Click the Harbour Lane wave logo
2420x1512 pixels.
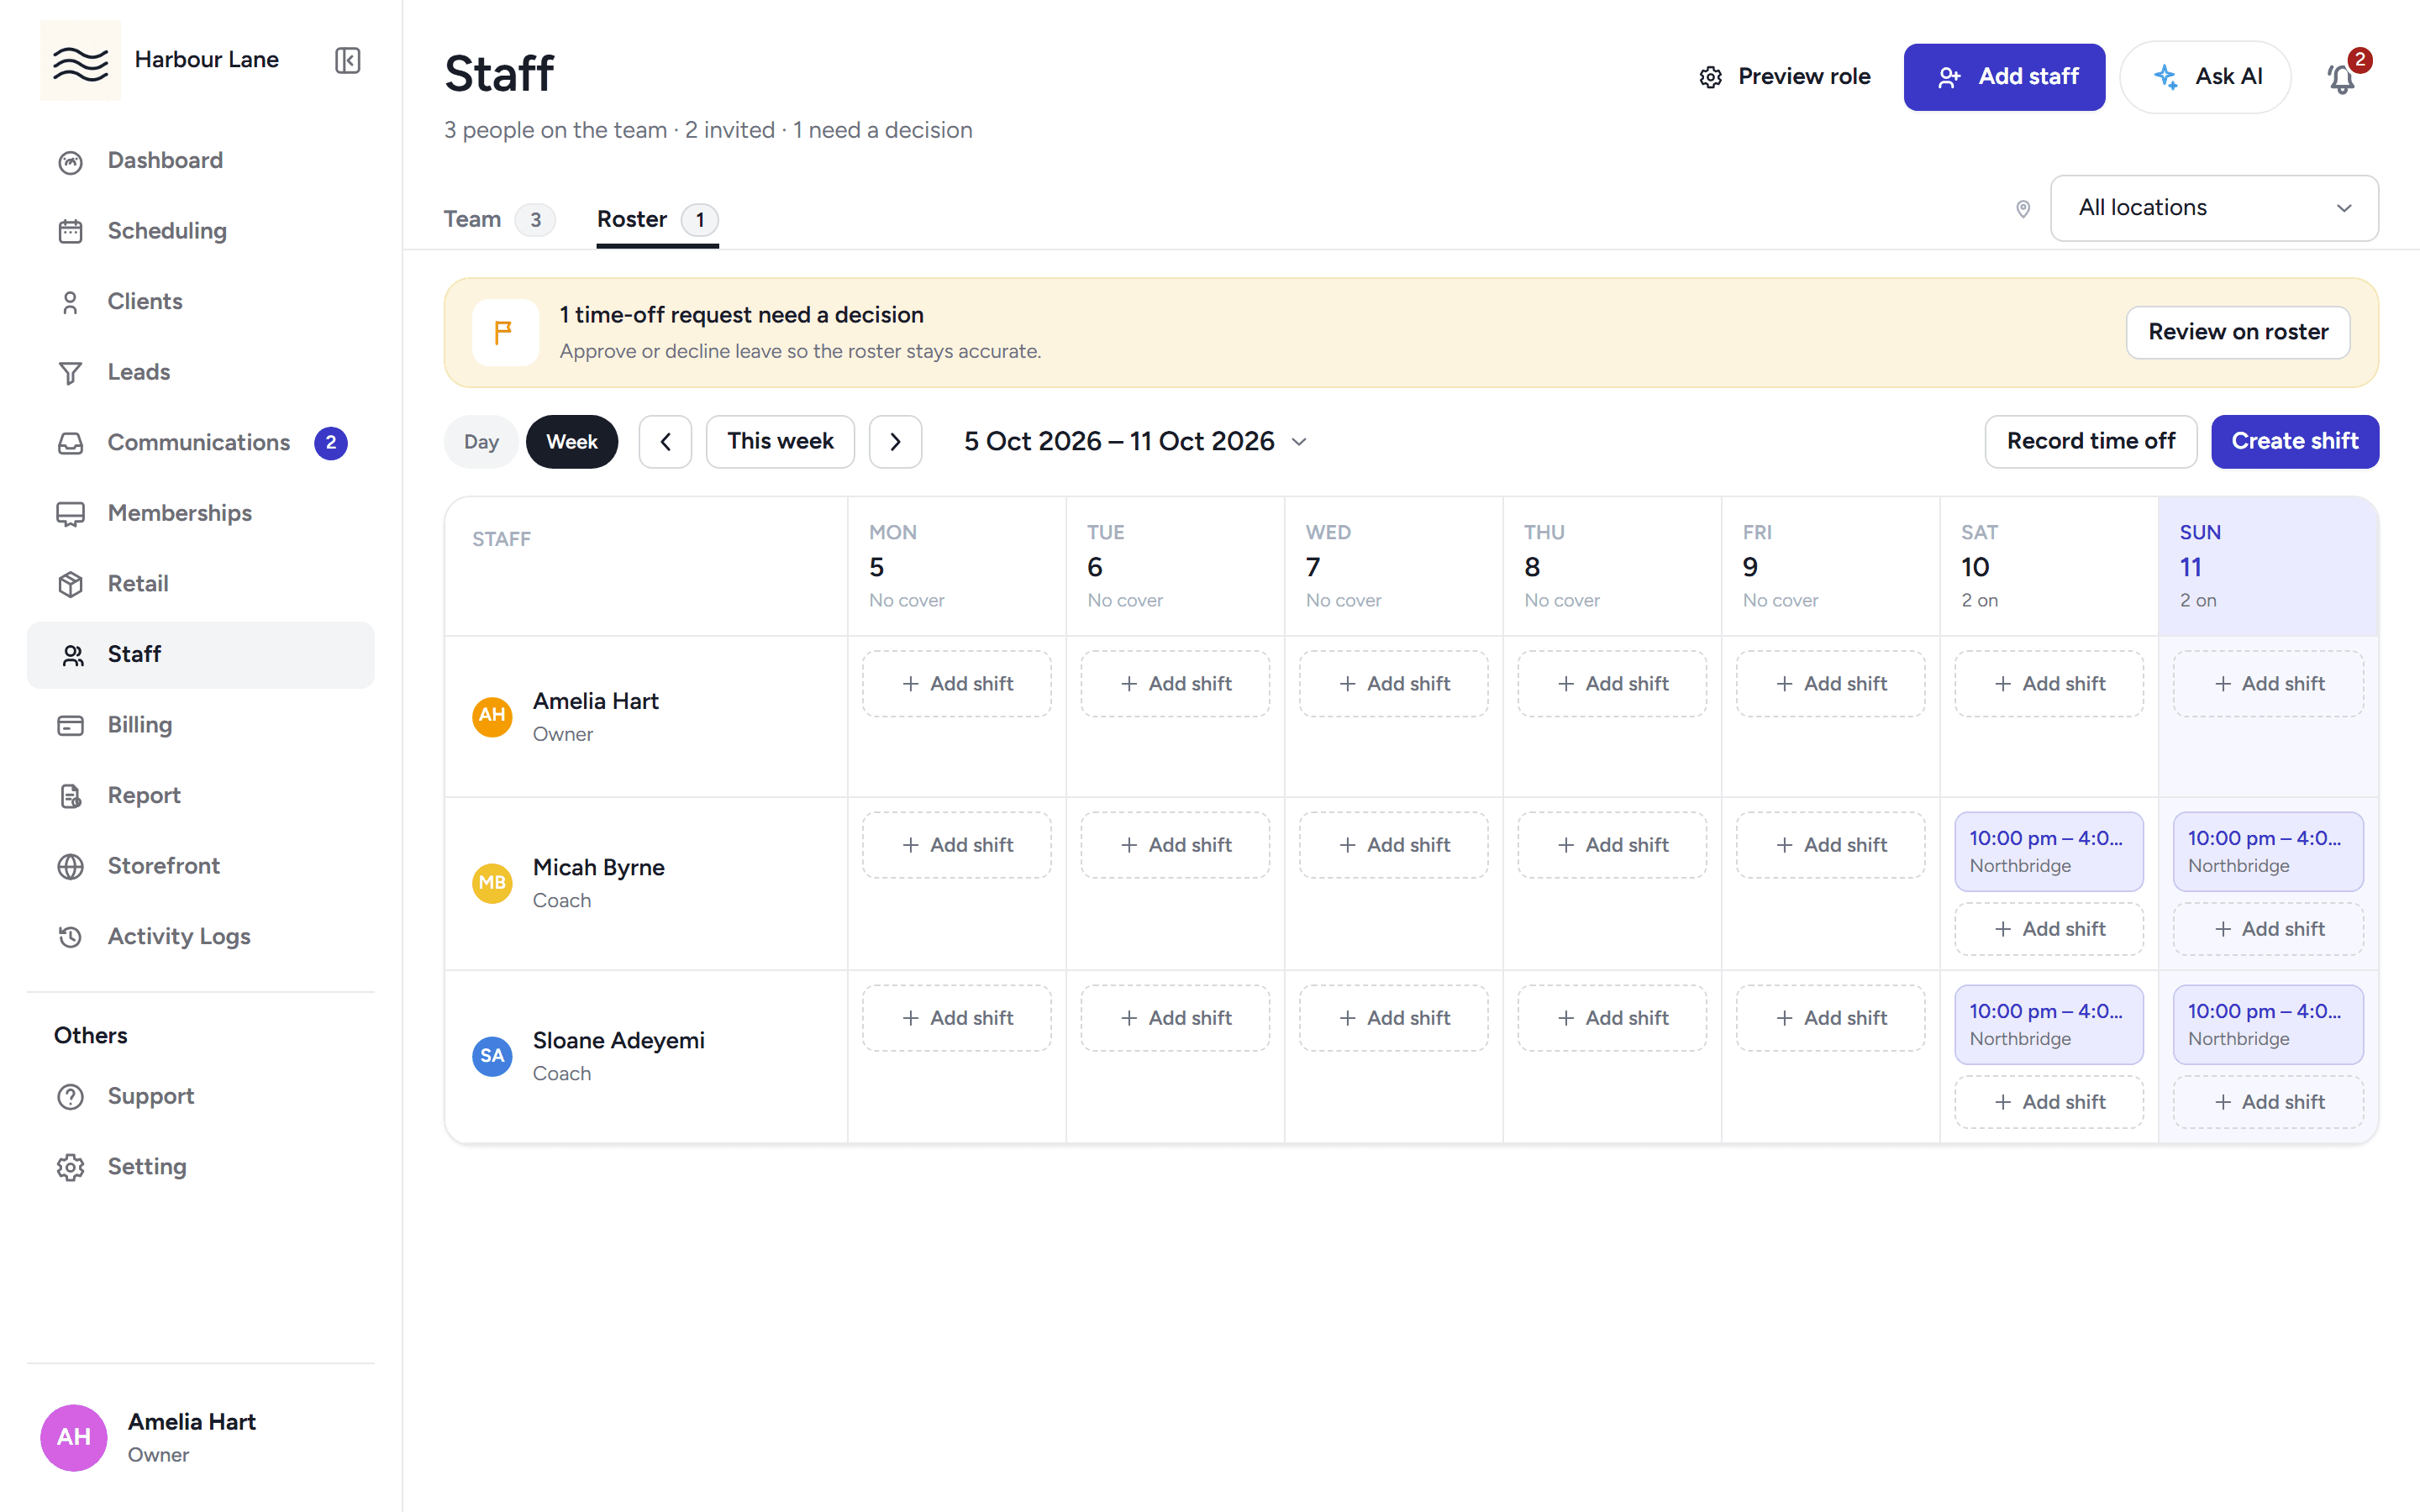[80, 60]
